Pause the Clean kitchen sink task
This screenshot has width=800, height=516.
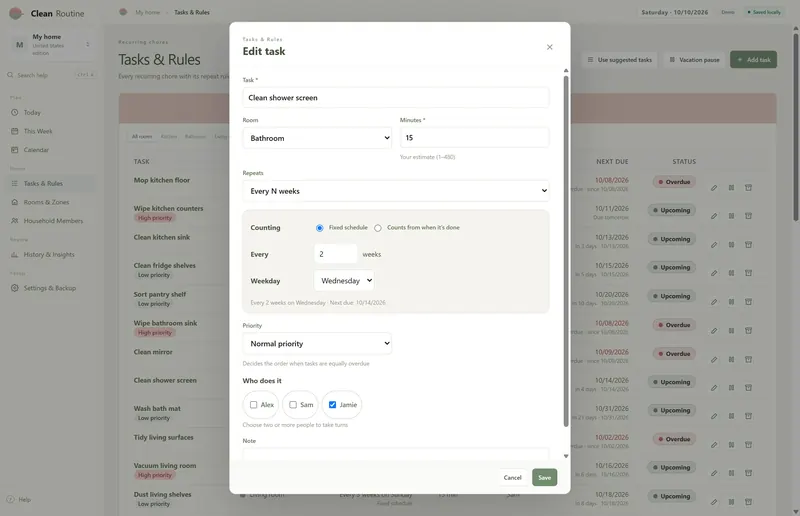(x=731, y=244)
